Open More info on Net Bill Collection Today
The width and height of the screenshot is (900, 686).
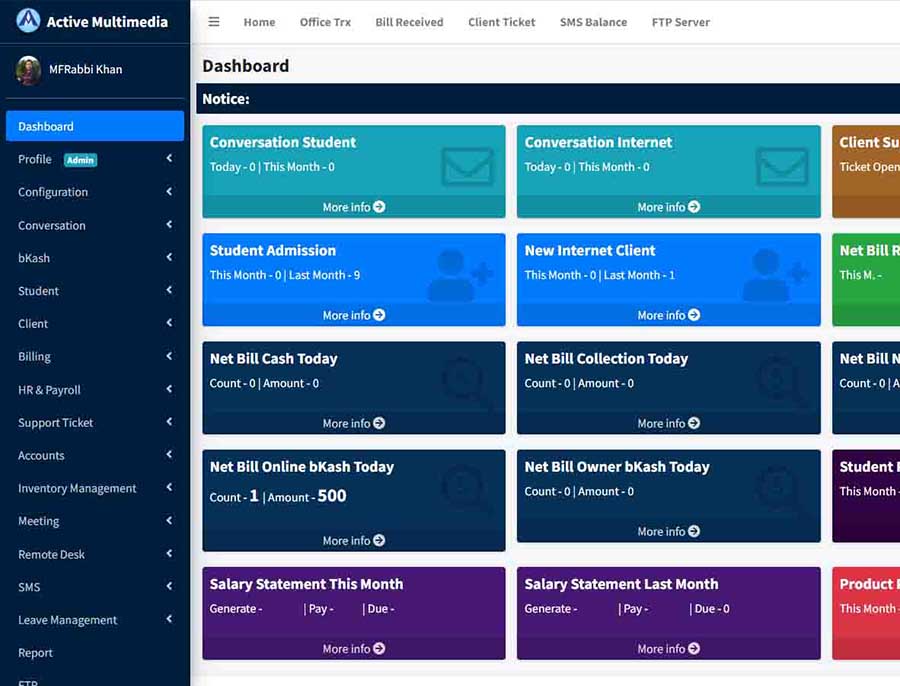point(668,423)
